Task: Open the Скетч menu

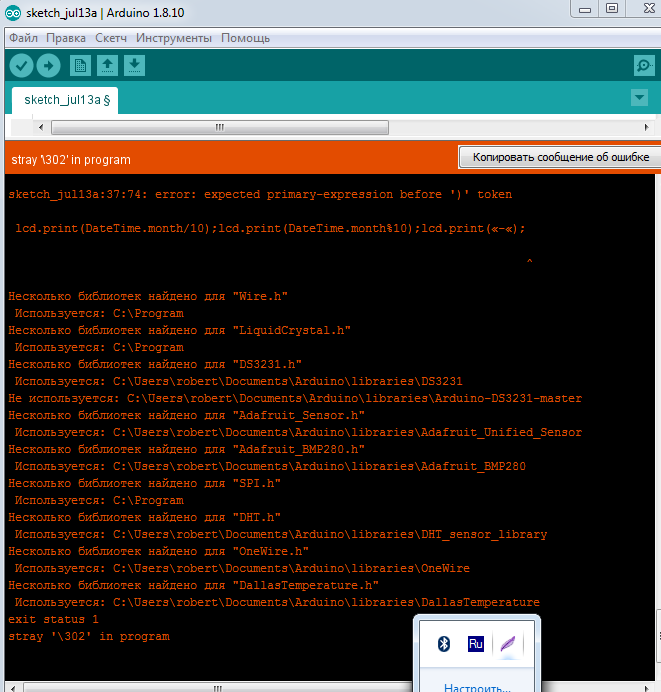Action: (112, 38)
